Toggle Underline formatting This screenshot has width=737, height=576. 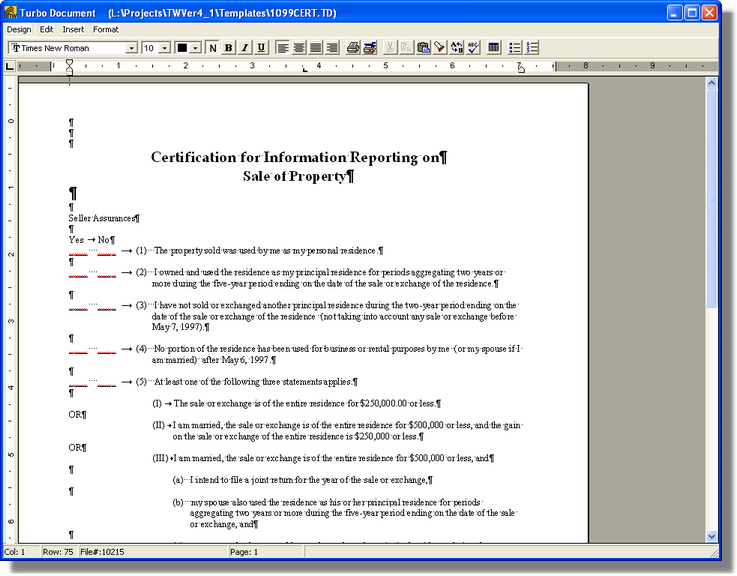tap(261, 48)
